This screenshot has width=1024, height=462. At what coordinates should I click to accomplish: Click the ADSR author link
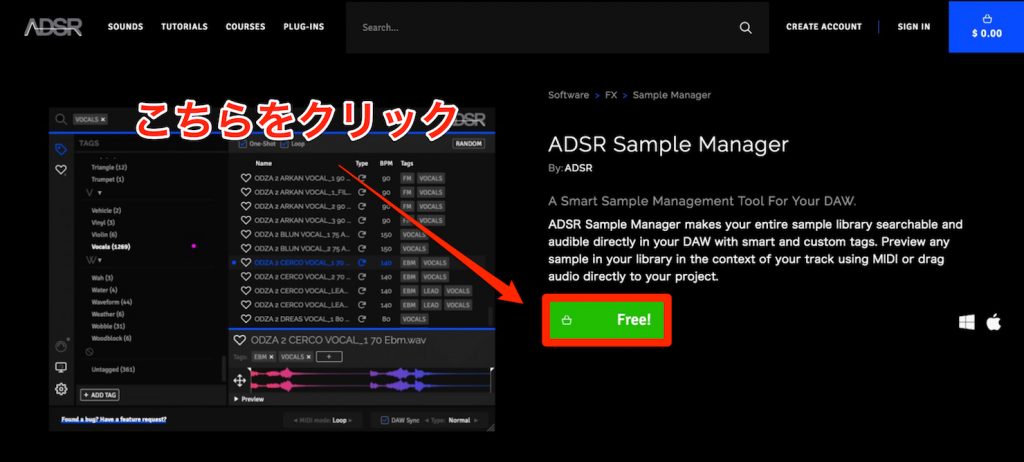pos(579,168)
